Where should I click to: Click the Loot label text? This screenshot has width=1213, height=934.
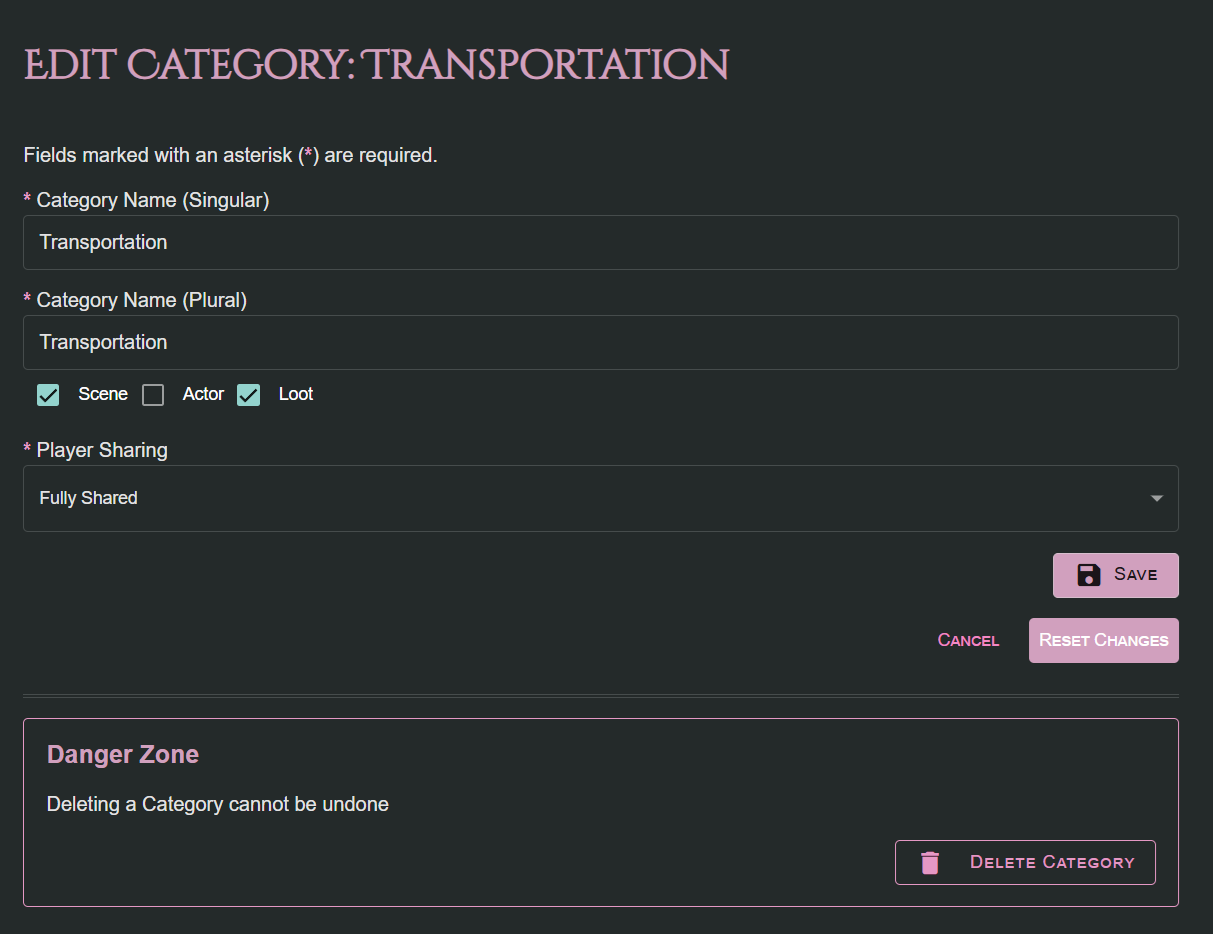296,394
